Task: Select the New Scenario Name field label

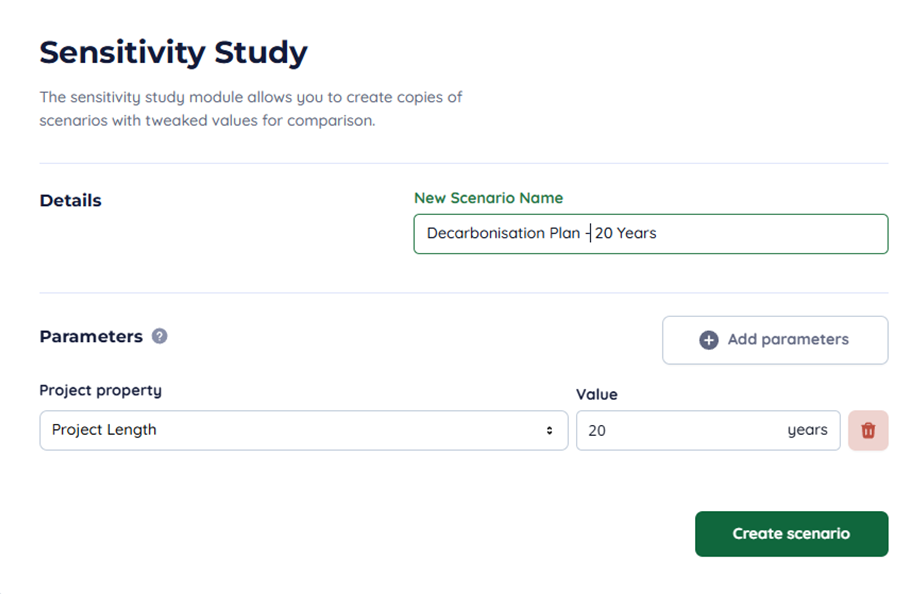Action: click(488, 198)
